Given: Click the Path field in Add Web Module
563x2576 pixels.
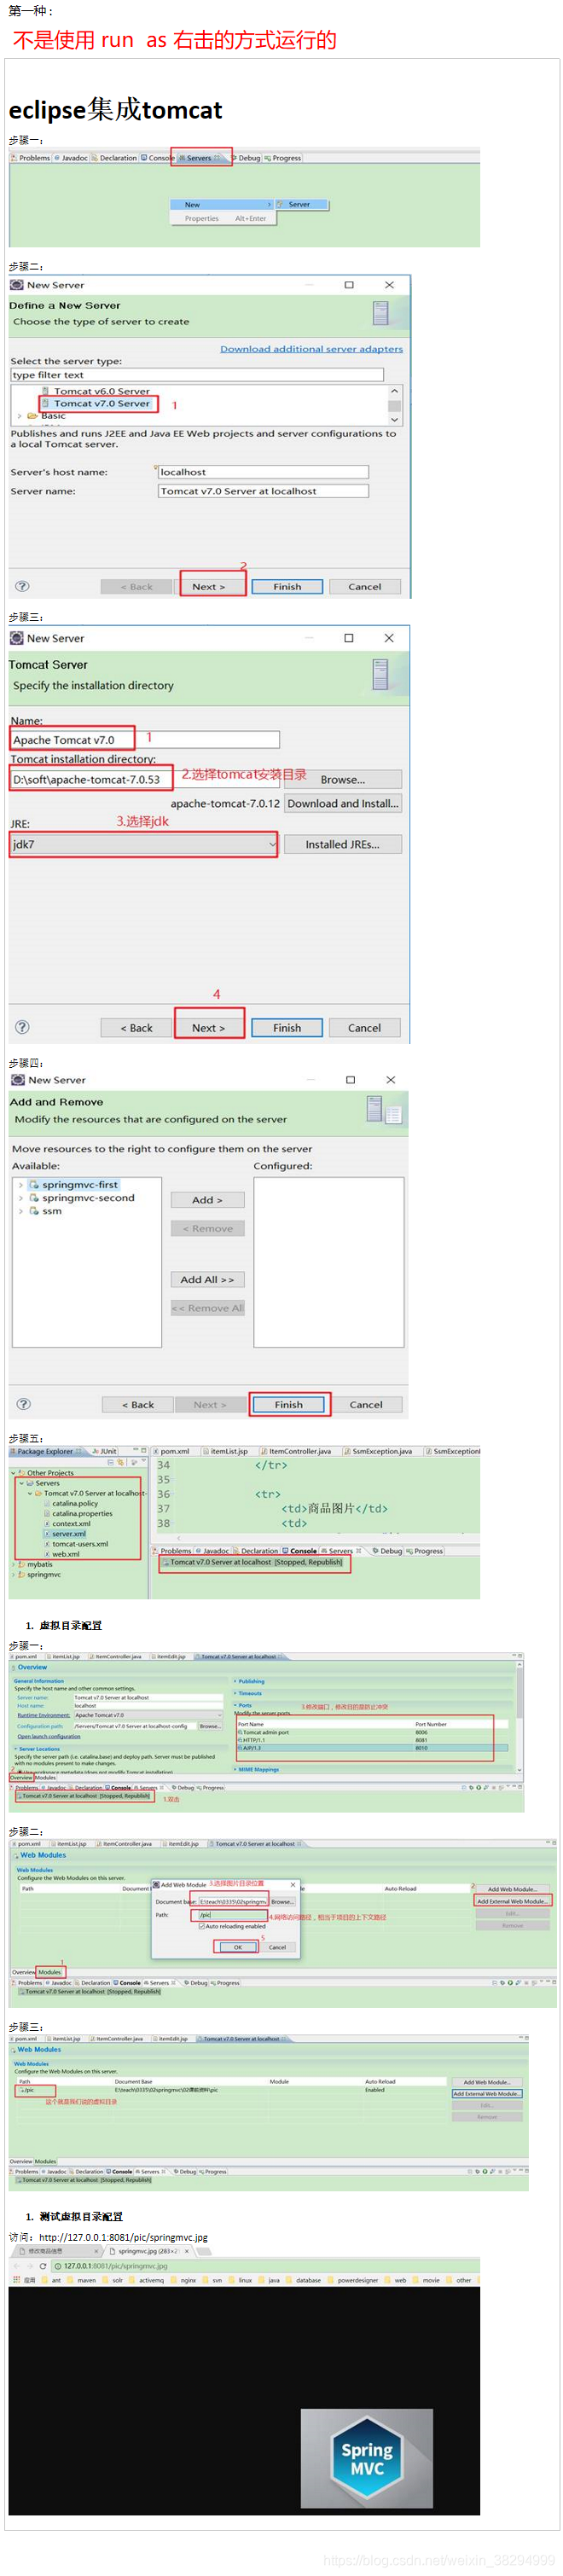Looking at the screenshot, I should [233, 1915].
